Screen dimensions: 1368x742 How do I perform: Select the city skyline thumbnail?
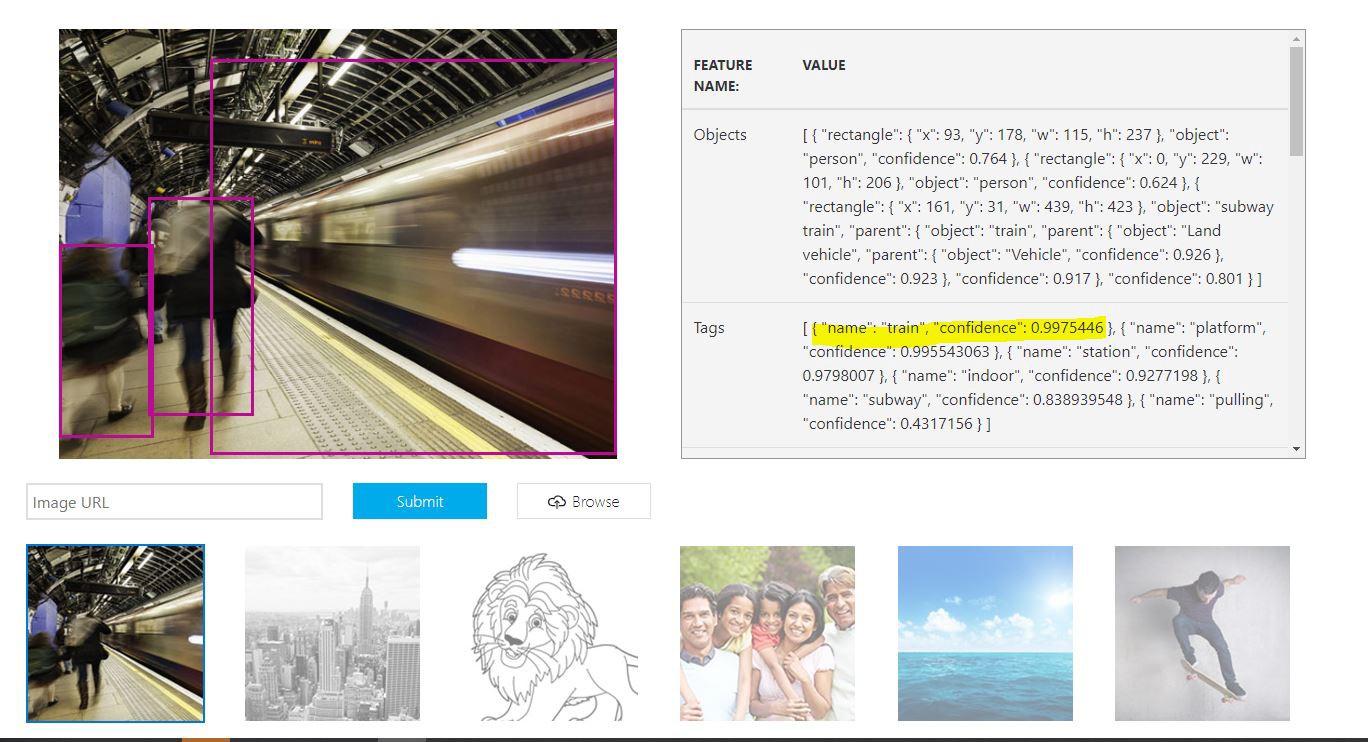tap(332, 633)
